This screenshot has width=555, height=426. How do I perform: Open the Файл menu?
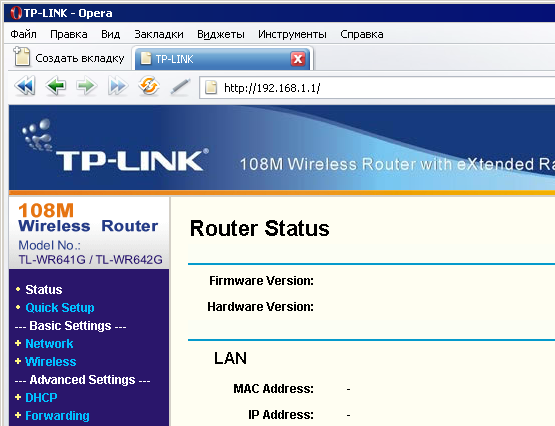point(23,34)
